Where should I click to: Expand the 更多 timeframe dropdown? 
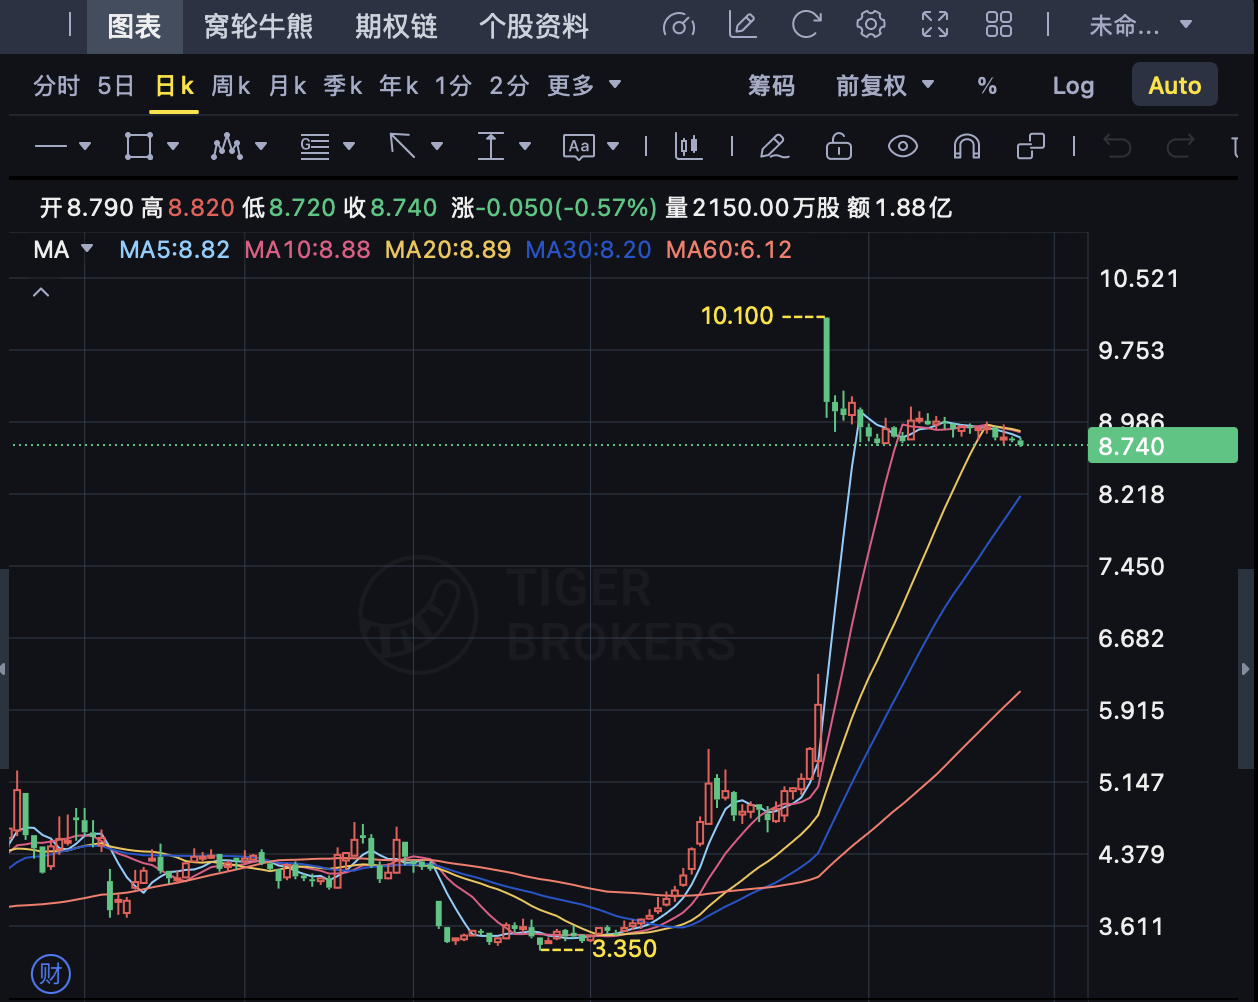coord(584,86)
